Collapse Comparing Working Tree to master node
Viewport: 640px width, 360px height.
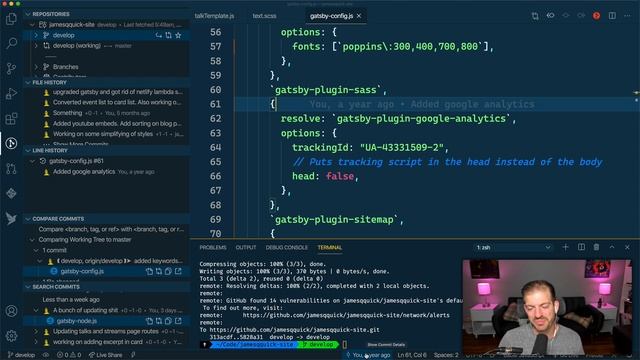pos(32,240)
